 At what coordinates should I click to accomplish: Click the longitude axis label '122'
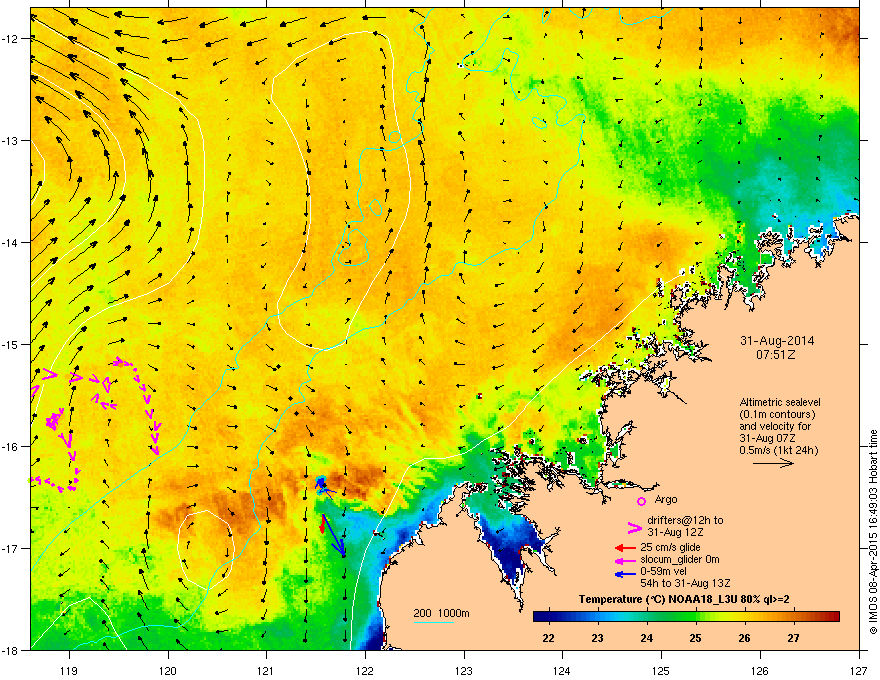click(x=365, y=670)
